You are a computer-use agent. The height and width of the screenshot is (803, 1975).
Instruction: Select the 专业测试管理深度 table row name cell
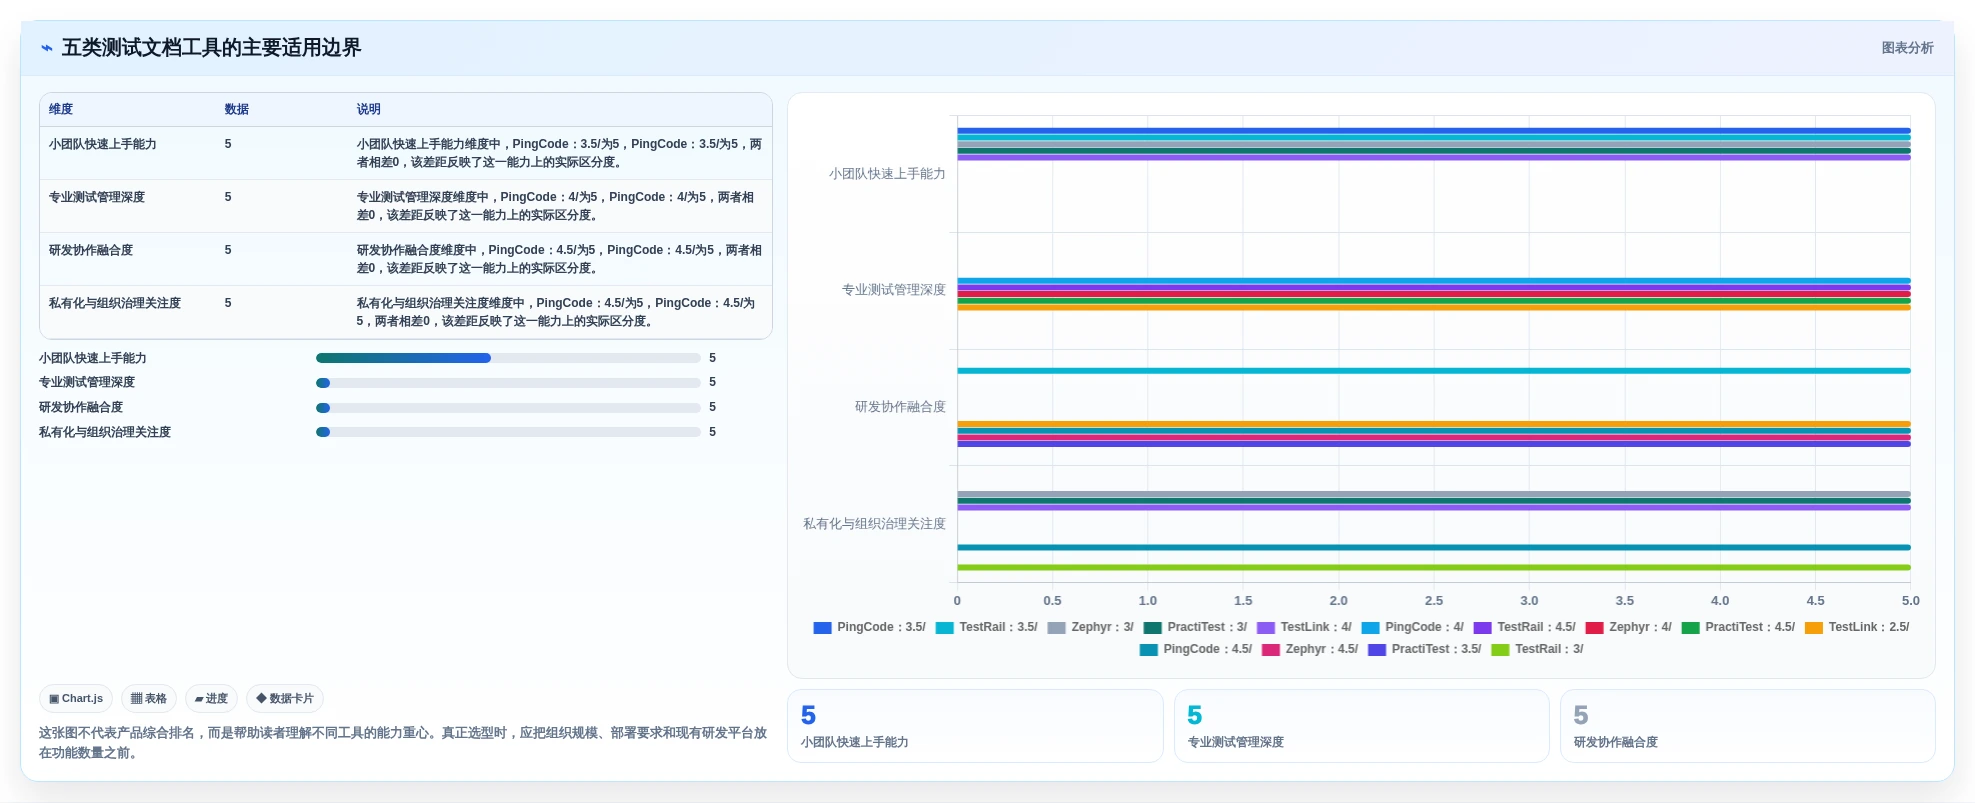click(97, 197)
